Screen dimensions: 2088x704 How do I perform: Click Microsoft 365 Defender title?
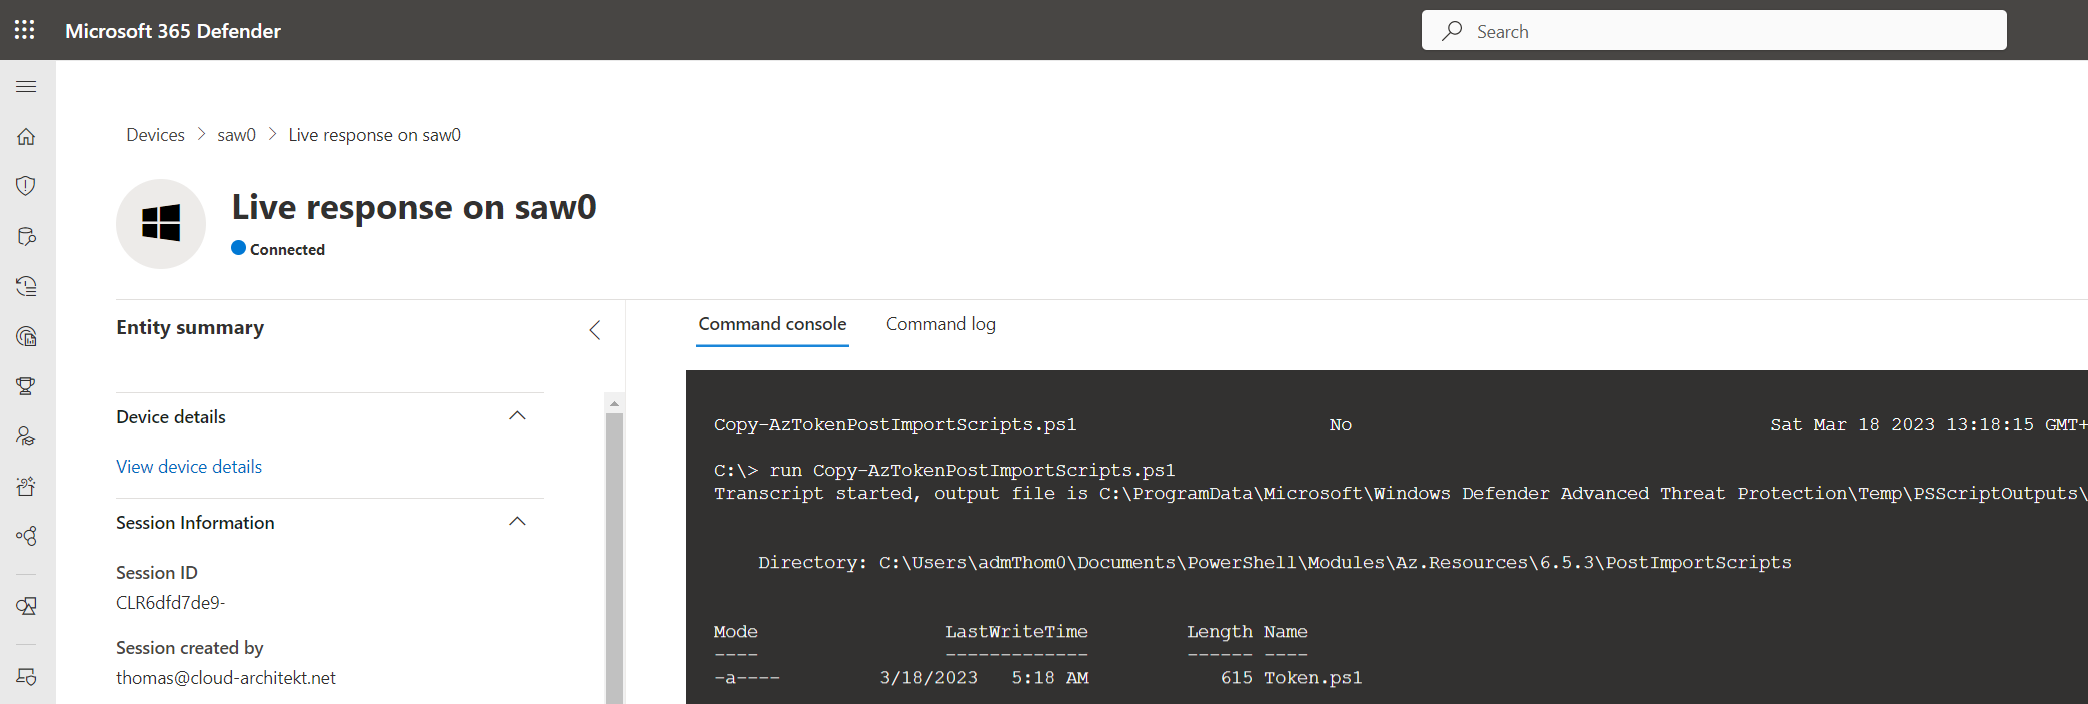click(173, 31)
